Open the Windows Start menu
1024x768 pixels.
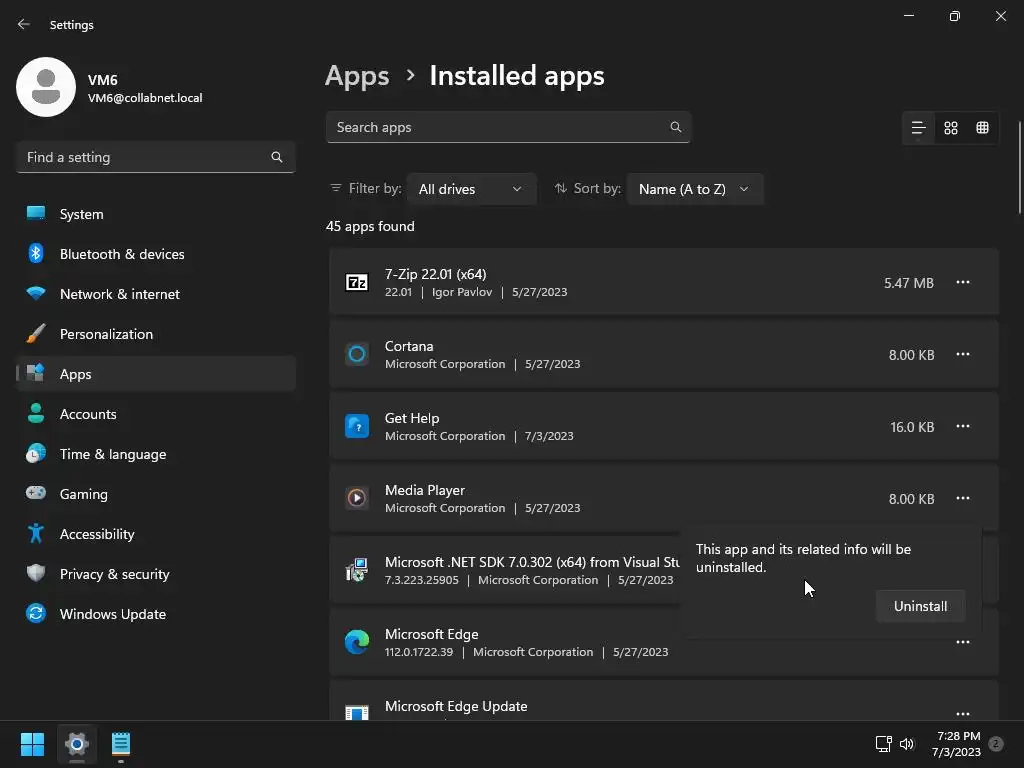click(32, 744)
